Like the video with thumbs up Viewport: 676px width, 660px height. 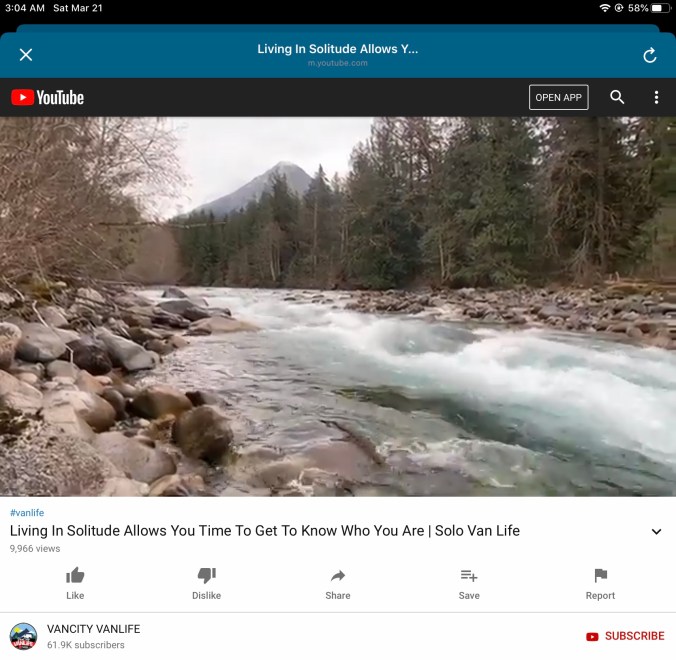(75, 582)
